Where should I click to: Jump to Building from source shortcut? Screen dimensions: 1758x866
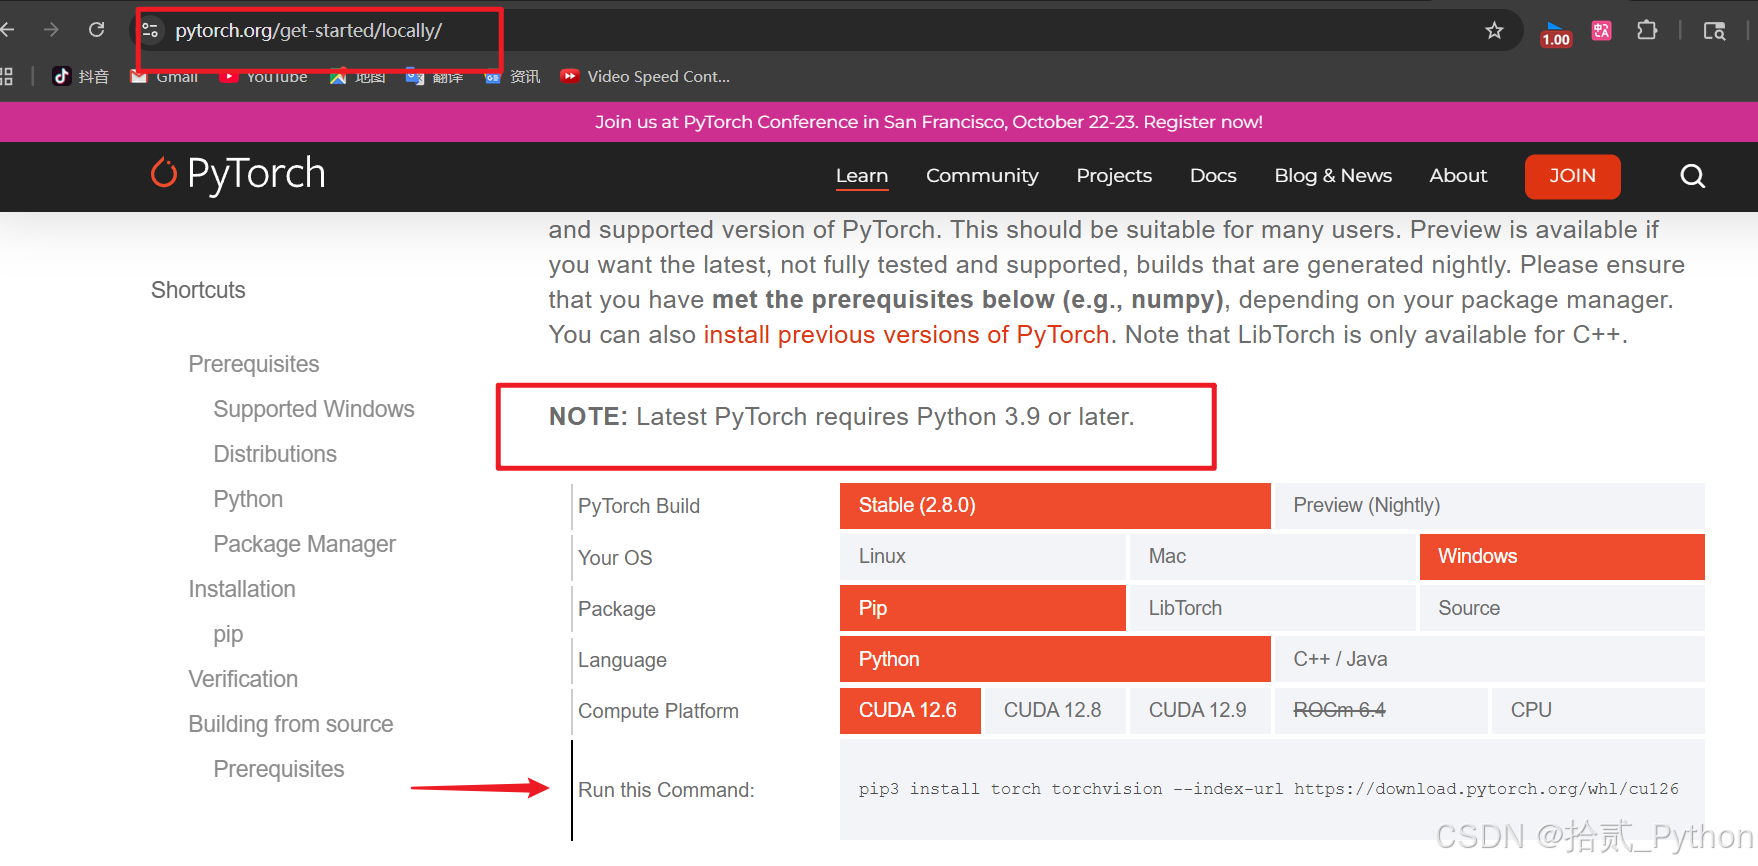tap(291, 724)
